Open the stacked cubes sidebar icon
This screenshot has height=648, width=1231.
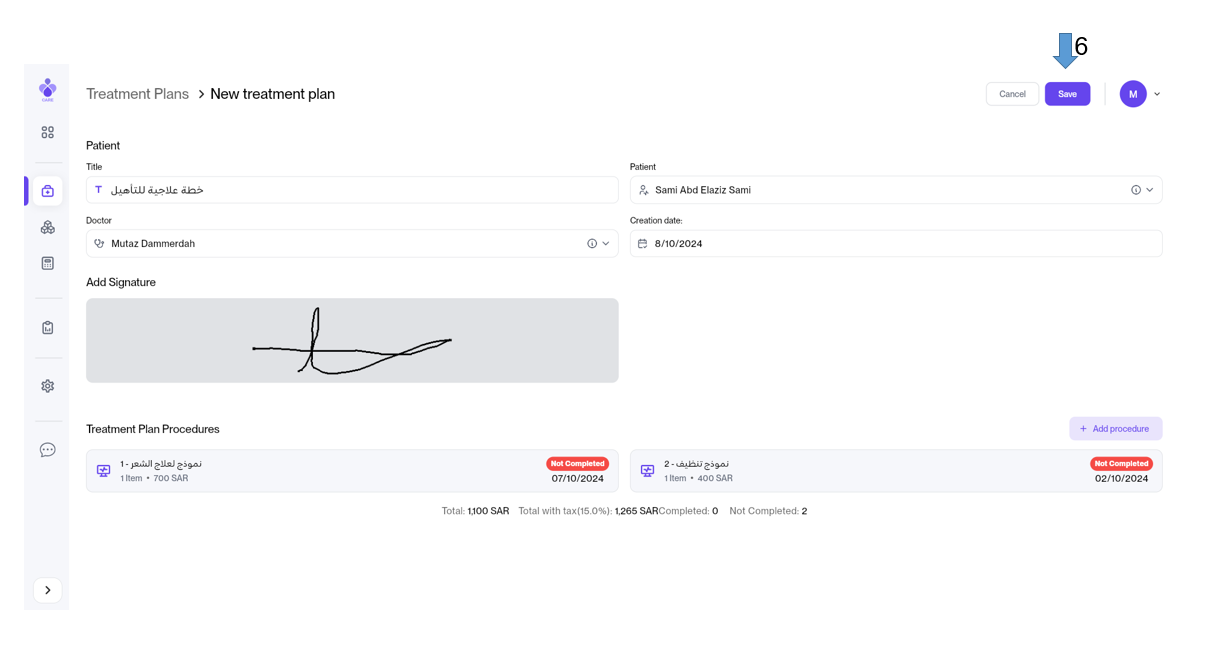point(47,228)
